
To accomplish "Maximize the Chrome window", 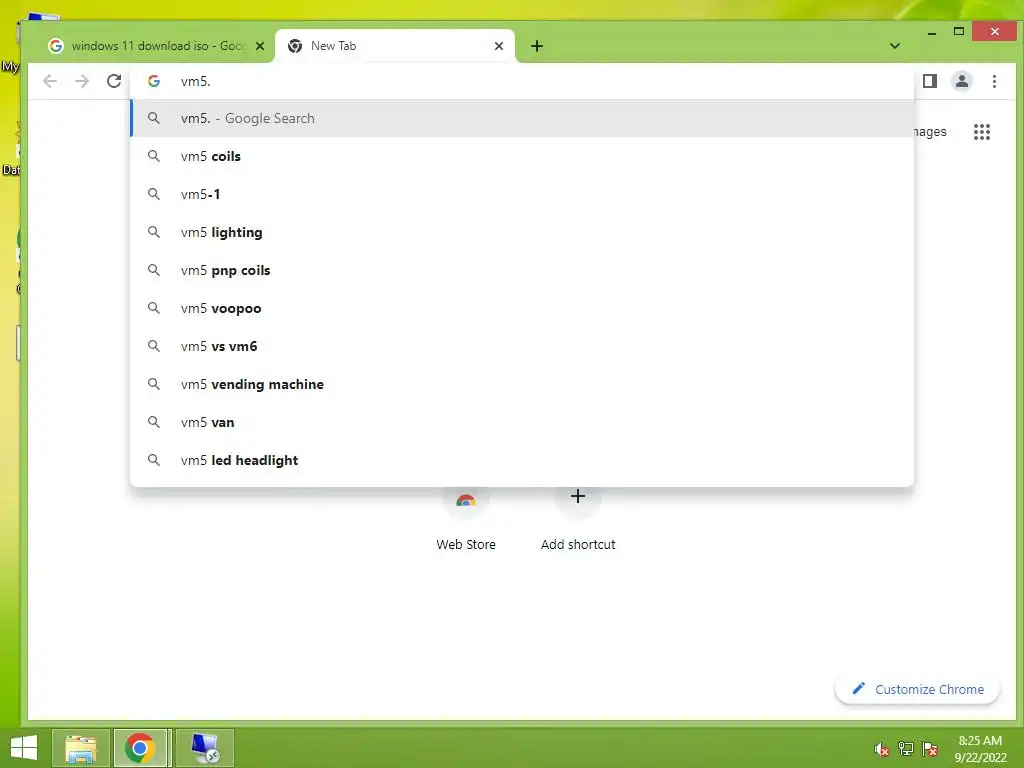I will 959,31.
